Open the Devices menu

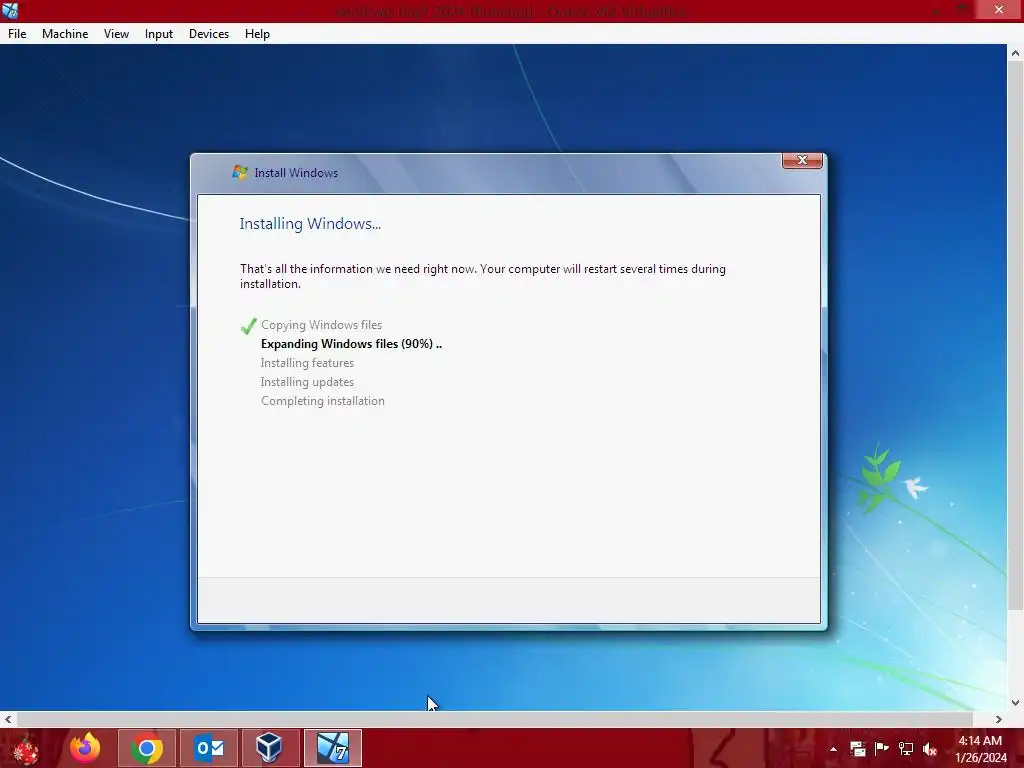click(209, 34)
